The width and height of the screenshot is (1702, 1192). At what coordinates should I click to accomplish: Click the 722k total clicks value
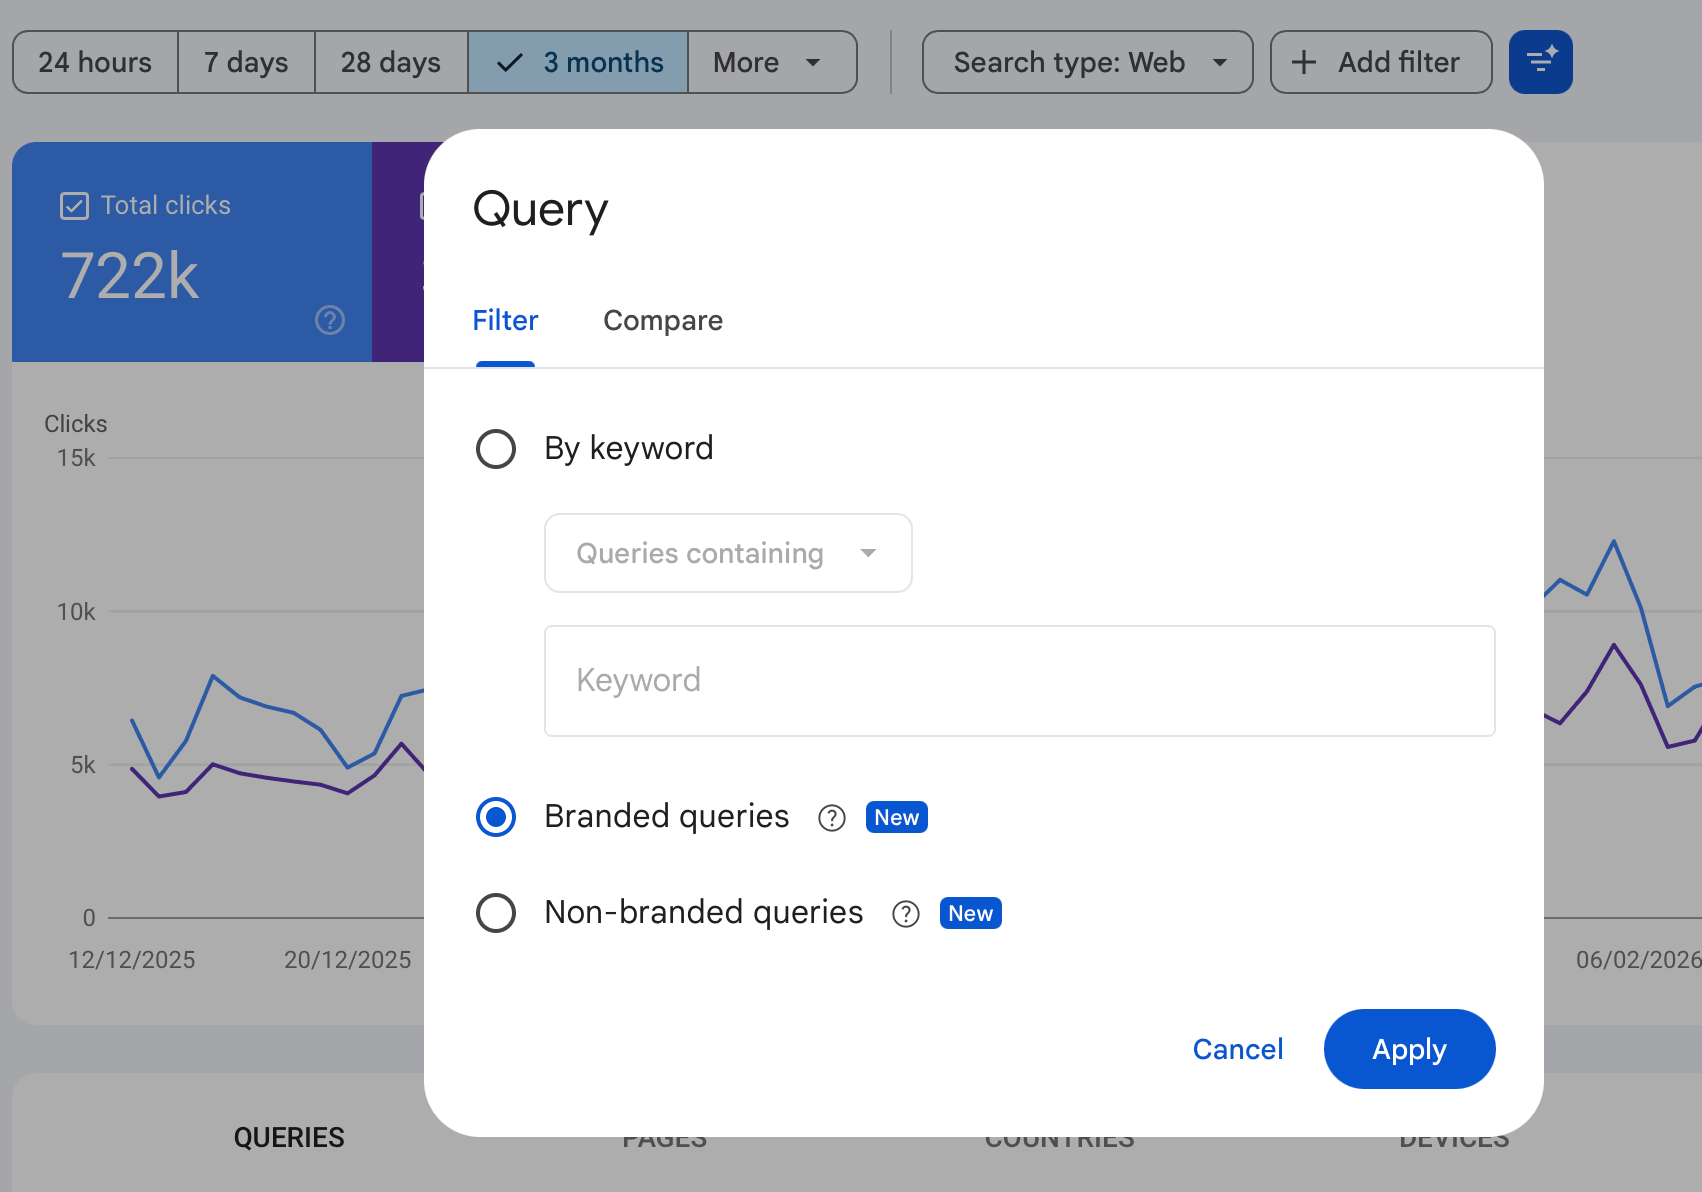130,276
